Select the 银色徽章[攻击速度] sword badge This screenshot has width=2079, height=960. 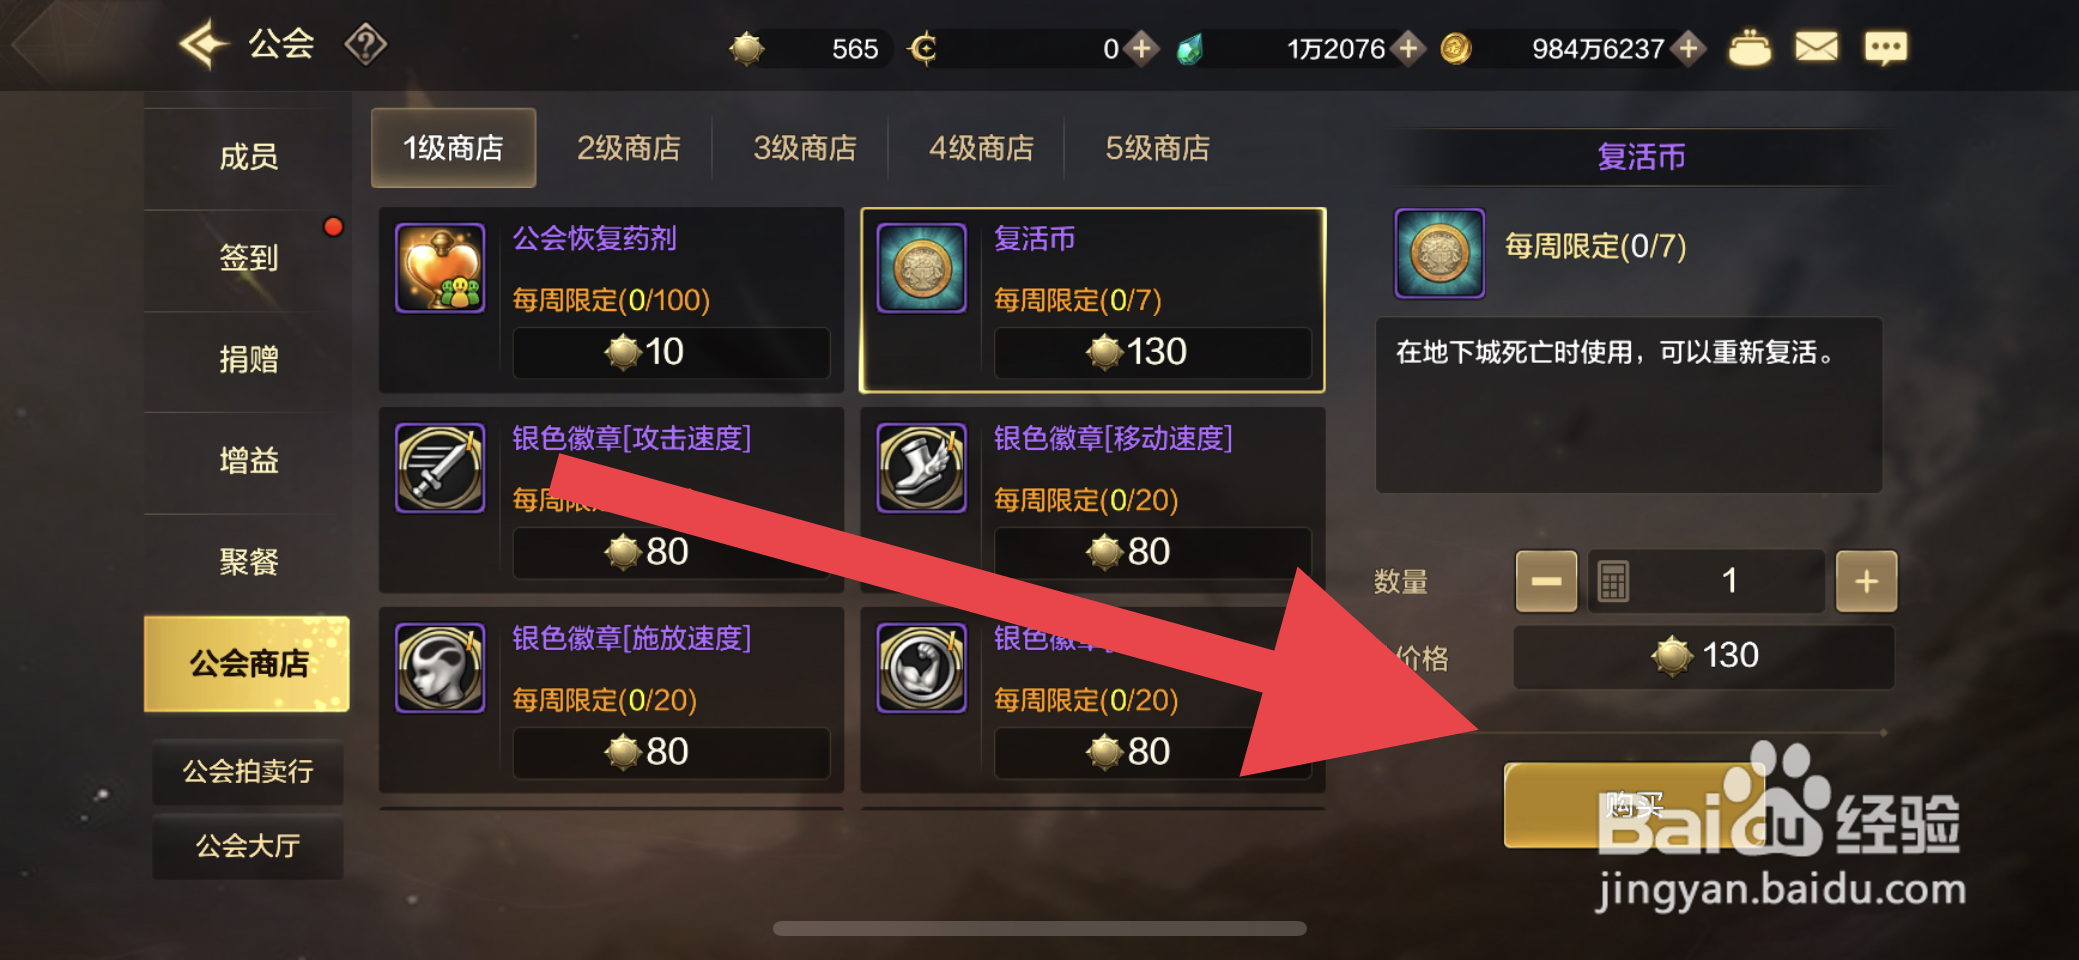click(612, 500)
